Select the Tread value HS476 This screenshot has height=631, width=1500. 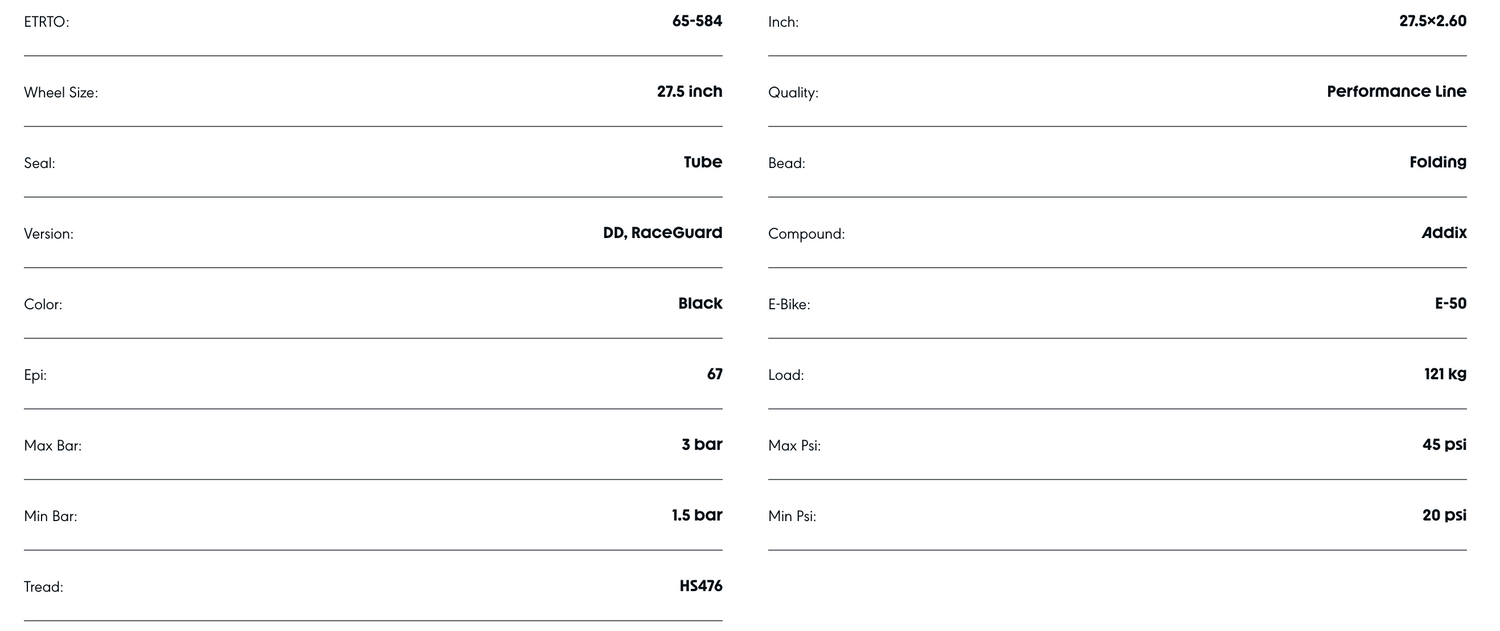(x=700, y=586)
